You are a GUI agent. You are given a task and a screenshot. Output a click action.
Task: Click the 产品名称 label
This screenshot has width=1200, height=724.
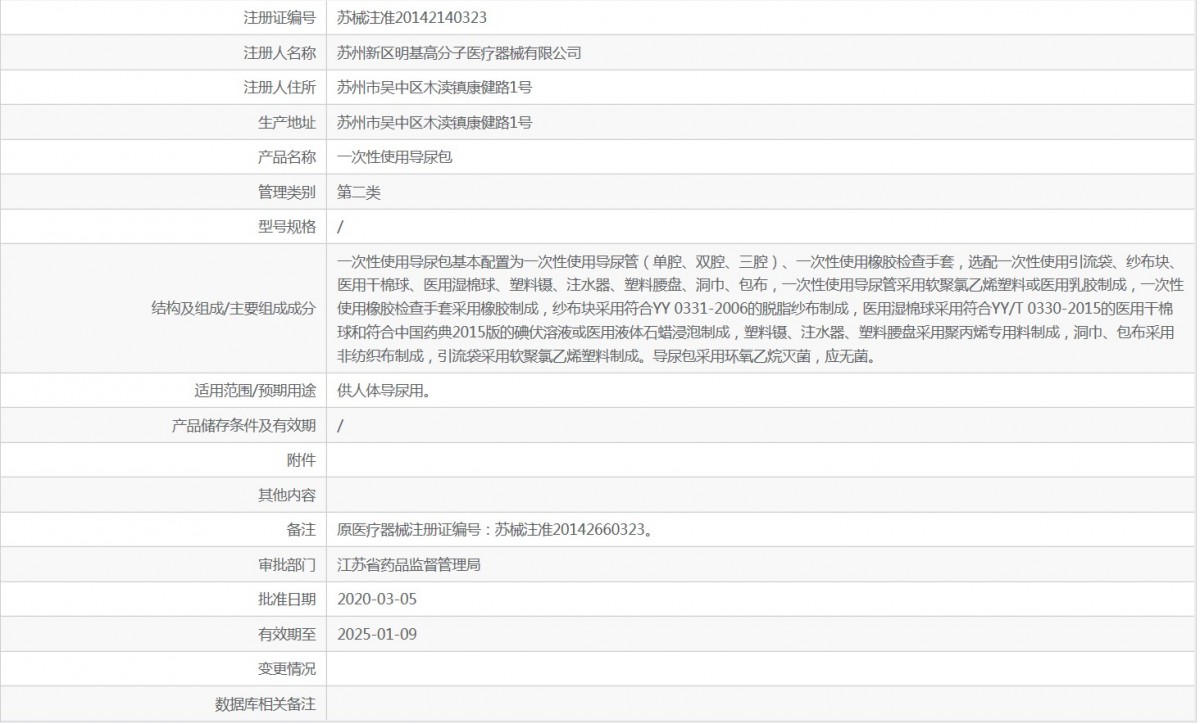(286, 157)
